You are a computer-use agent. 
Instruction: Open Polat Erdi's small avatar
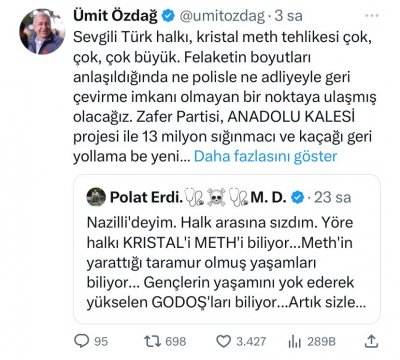point(96,197)
